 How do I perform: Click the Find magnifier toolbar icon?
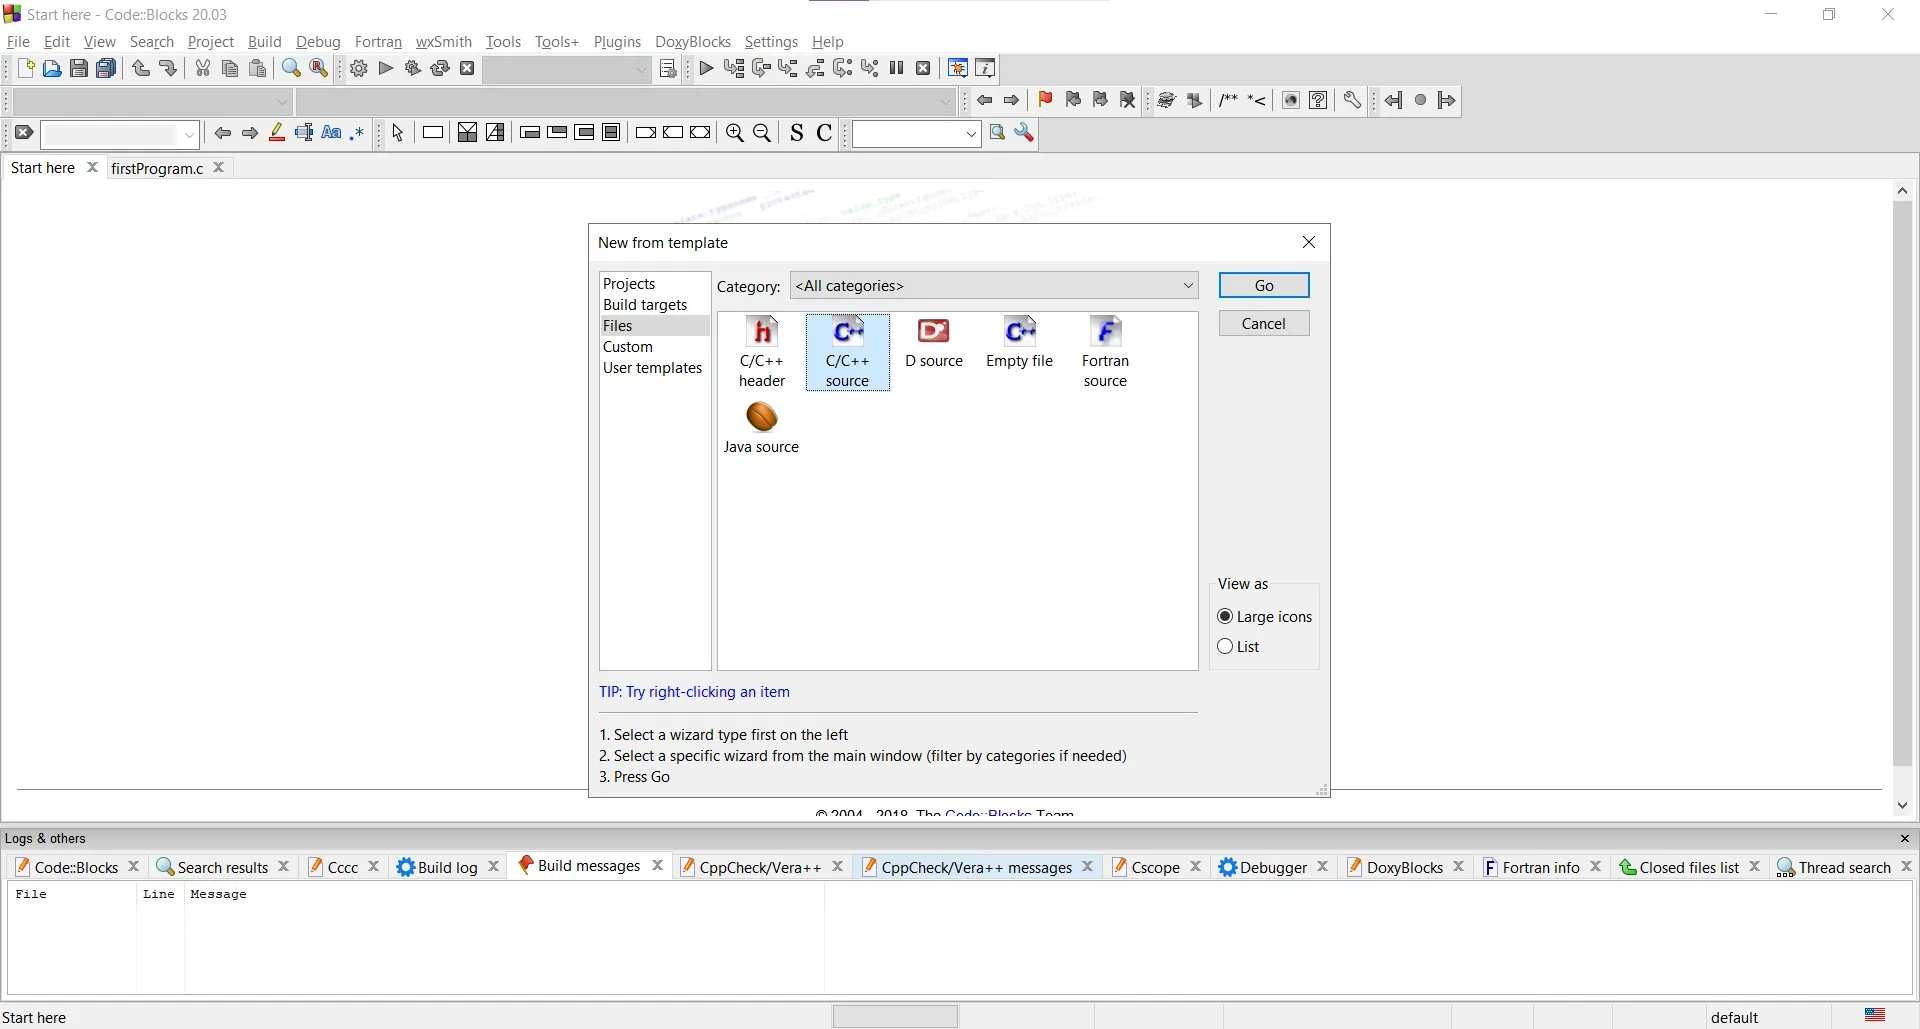291,69
